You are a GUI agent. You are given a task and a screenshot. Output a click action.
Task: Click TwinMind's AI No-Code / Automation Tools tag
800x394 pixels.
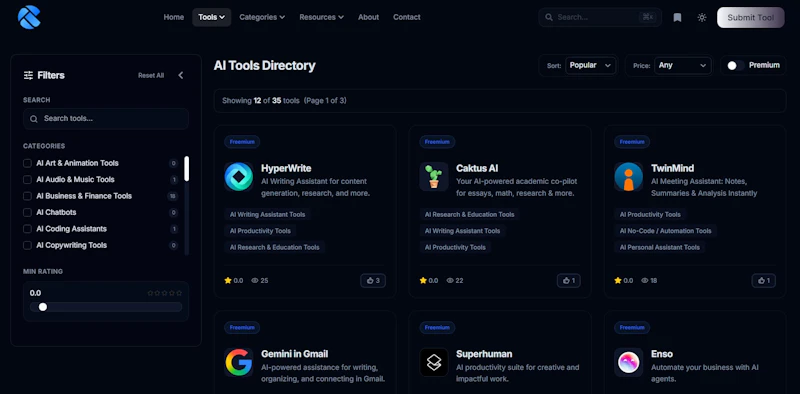coord(665,231)
